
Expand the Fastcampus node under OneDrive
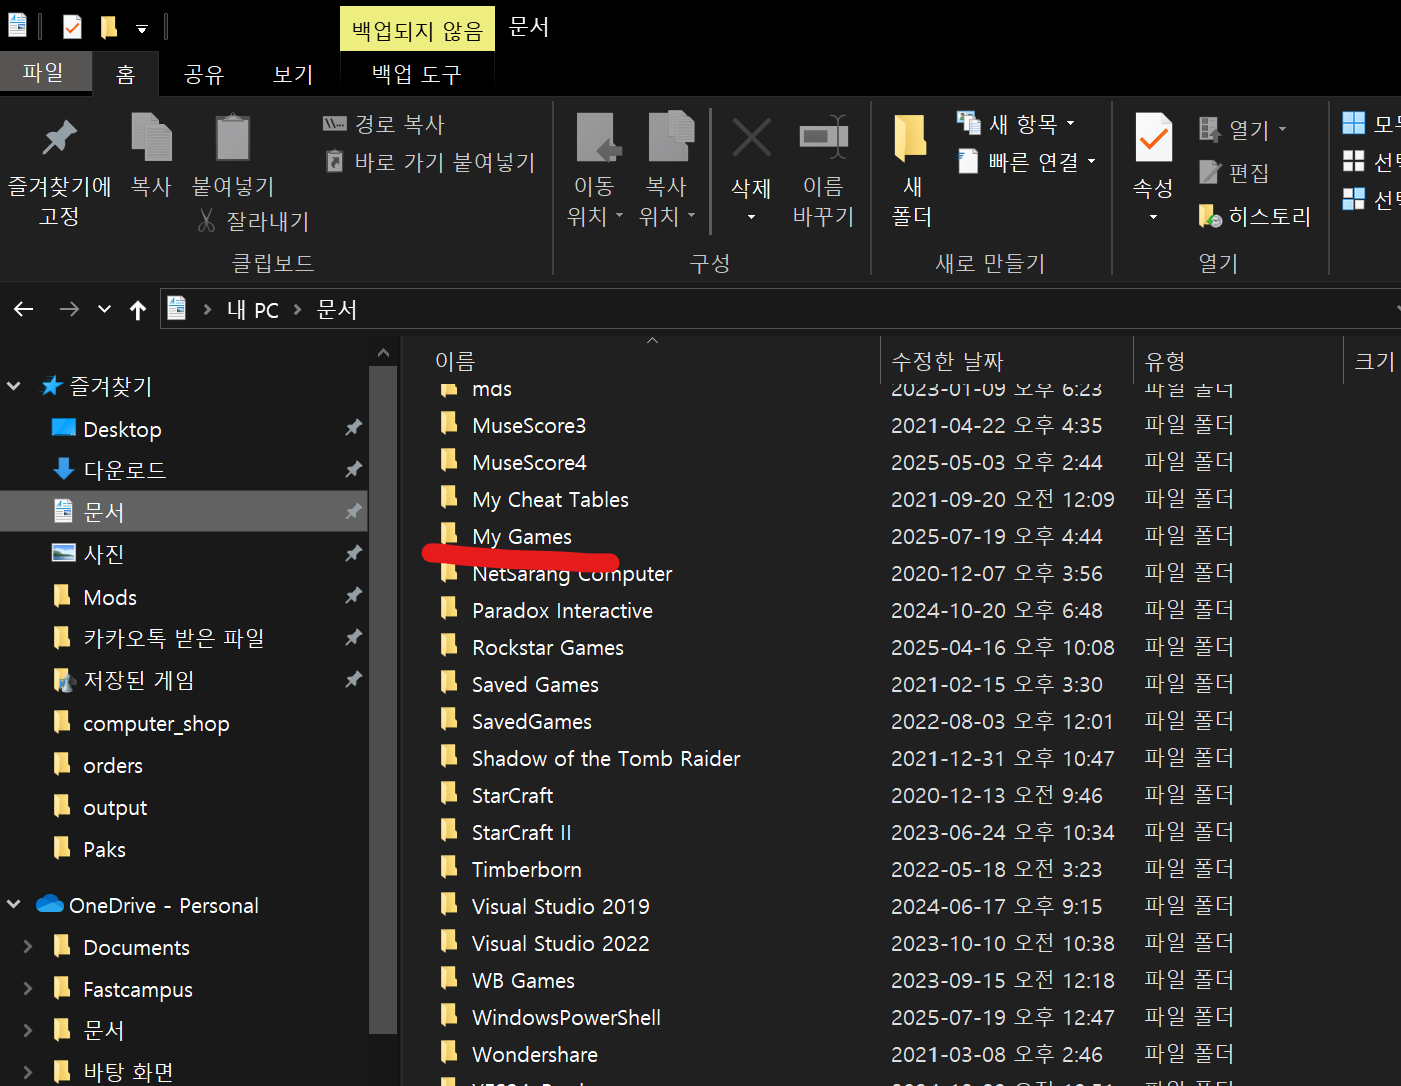pyautogui.click(x=27, y=989)
